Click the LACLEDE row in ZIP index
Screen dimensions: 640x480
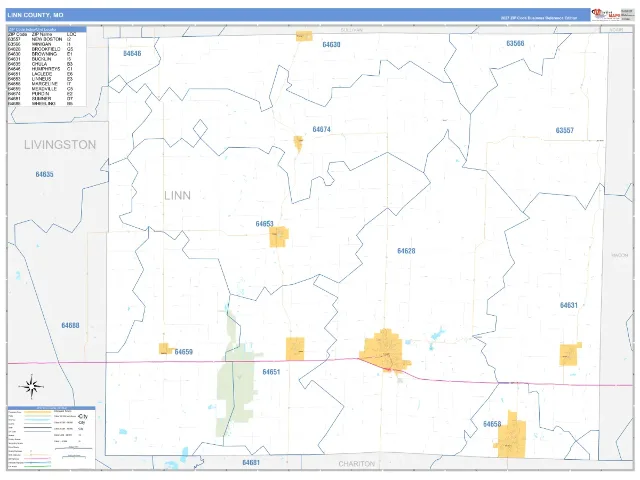click(x=41, y=74)
